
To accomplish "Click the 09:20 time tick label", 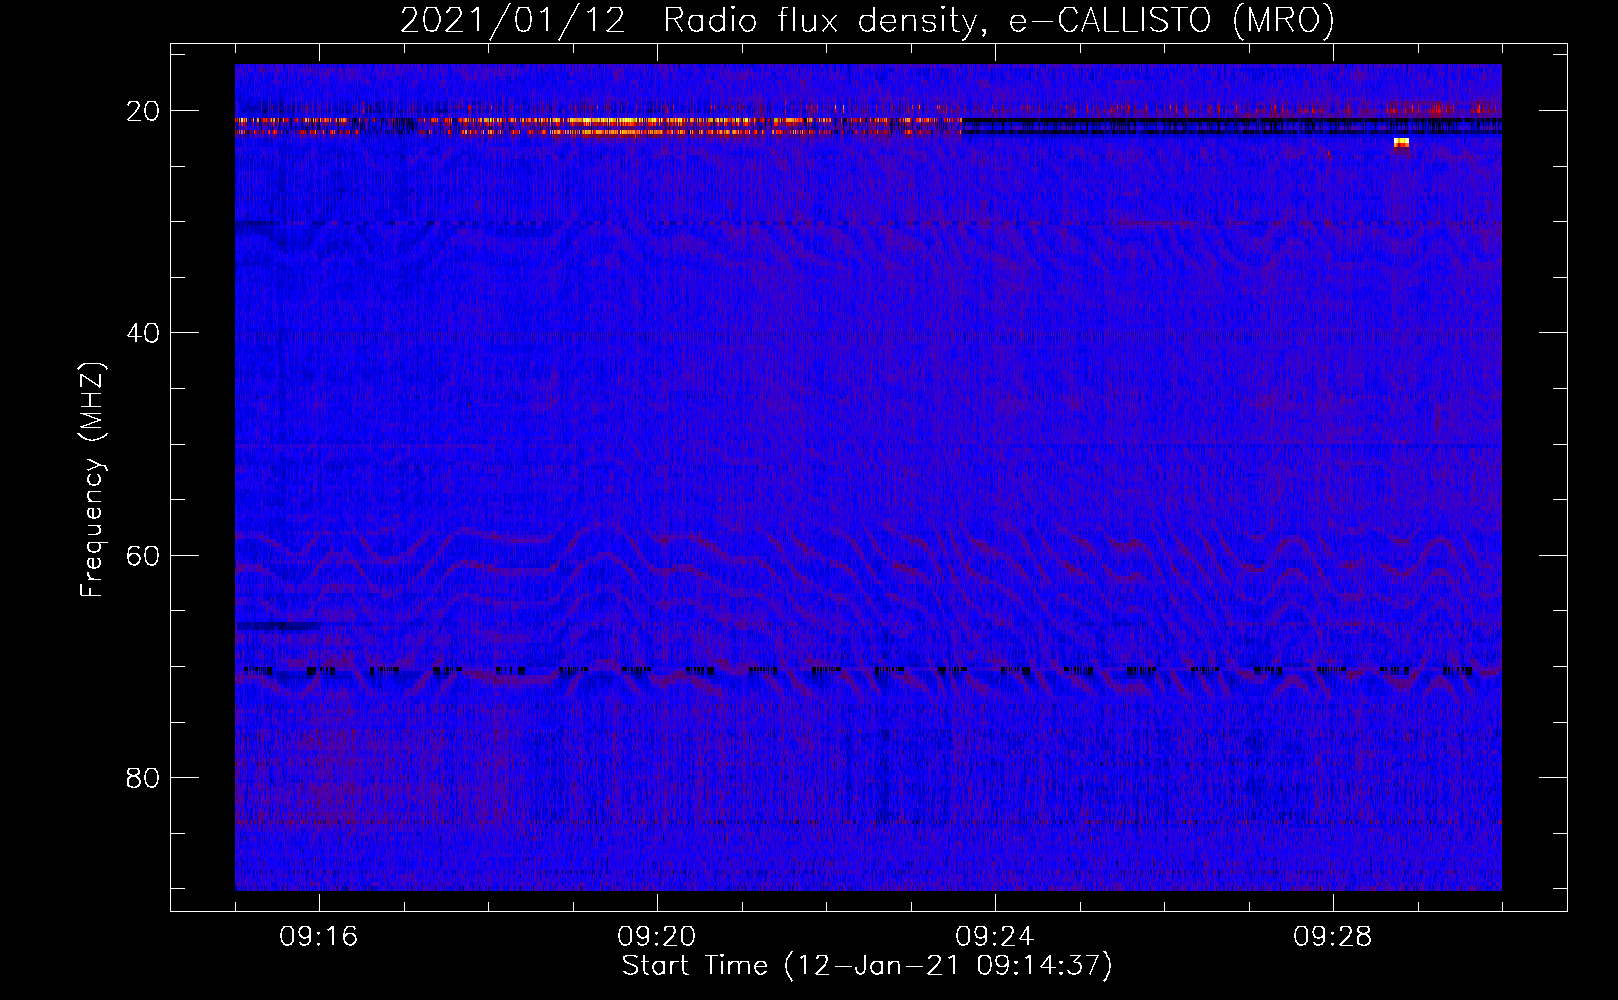I will click(657, 937).
